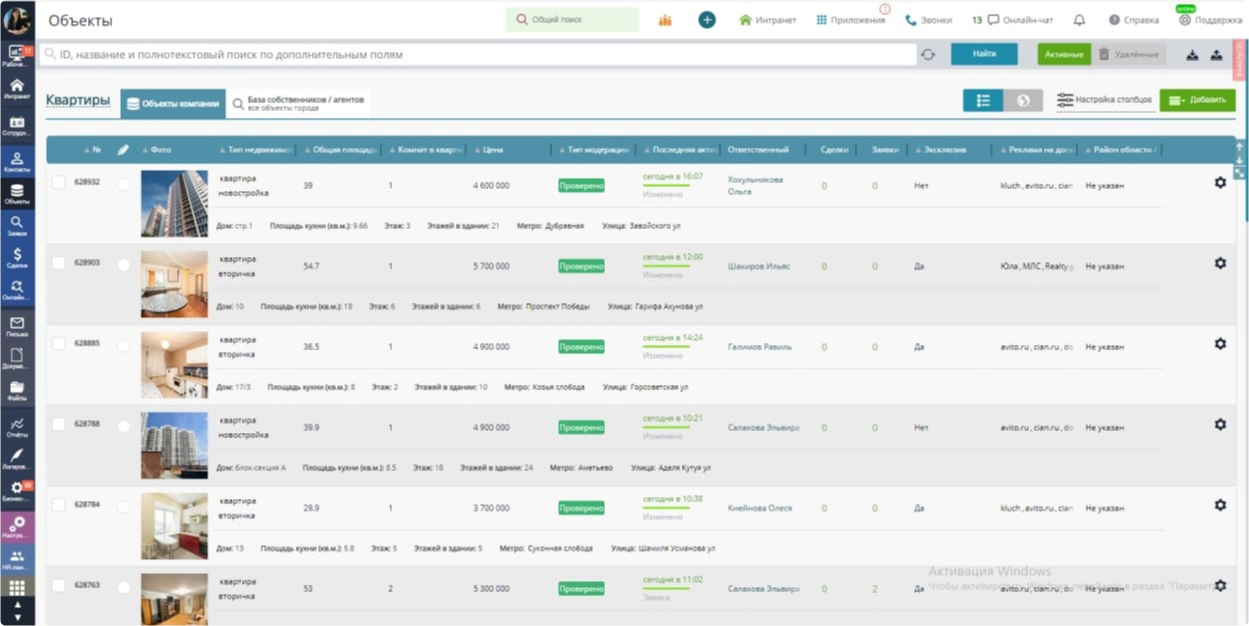This screenshot has height=626, width=1249.
Task: Open Сделки dollar icon in sidebar
Action: pyautogui.click(x=17, y=258)
